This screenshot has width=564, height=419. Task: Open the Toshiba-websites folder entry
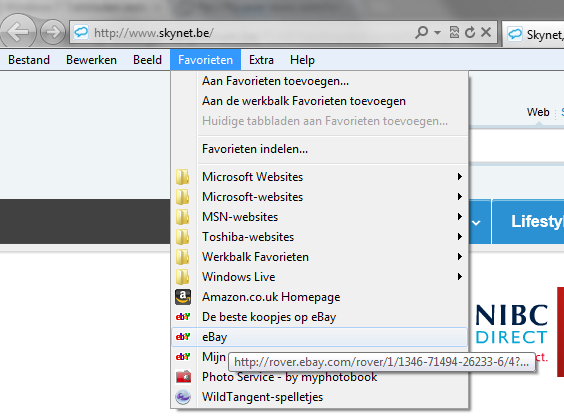click(x=319, y=237)
